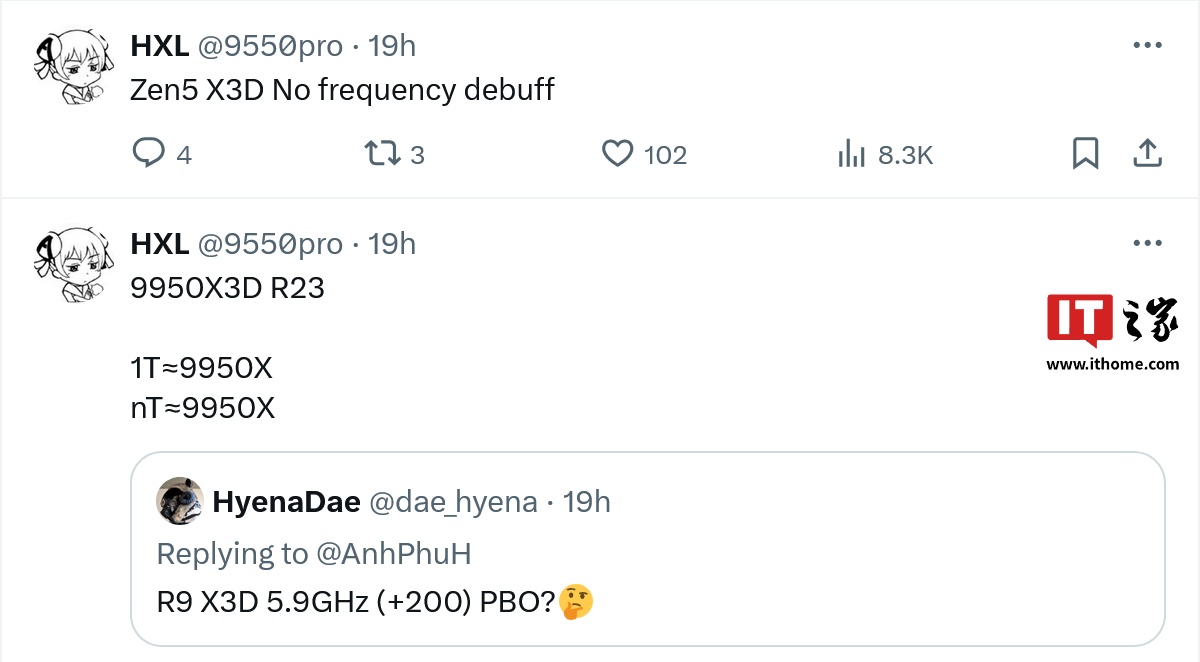This screenshot has height=662, width=1200.
Task: Click the 19h timestamp on first tweet
Action: [392, 45]
